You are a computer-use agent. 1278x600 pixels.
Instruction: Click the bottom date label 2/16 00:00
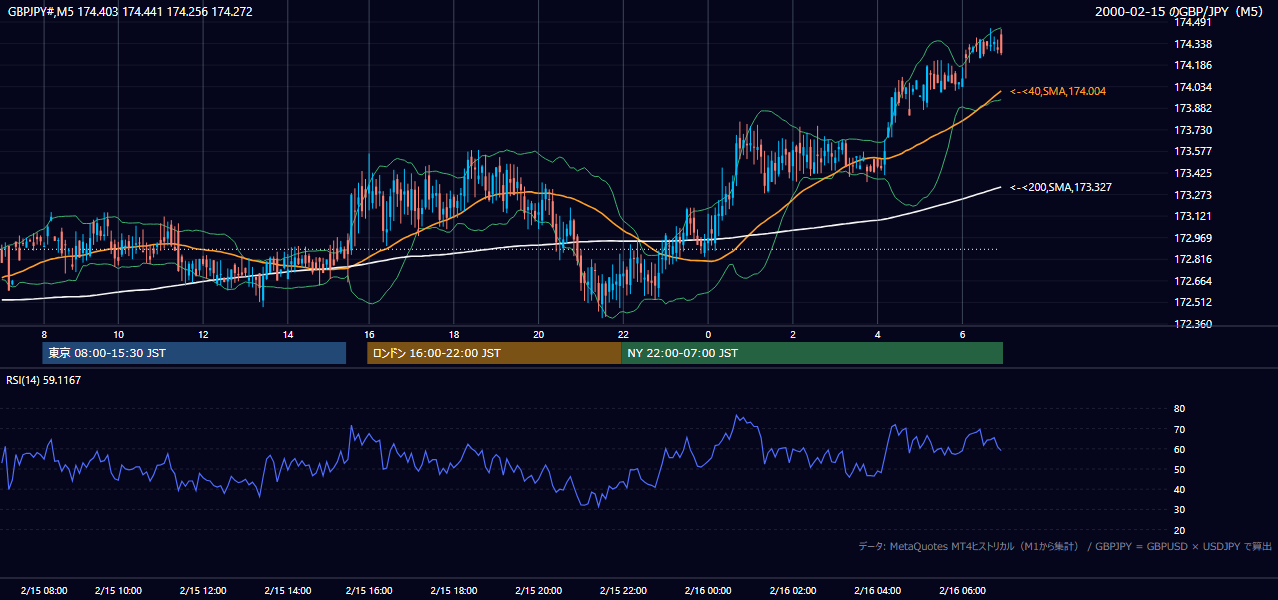click(x=708, y=591)
